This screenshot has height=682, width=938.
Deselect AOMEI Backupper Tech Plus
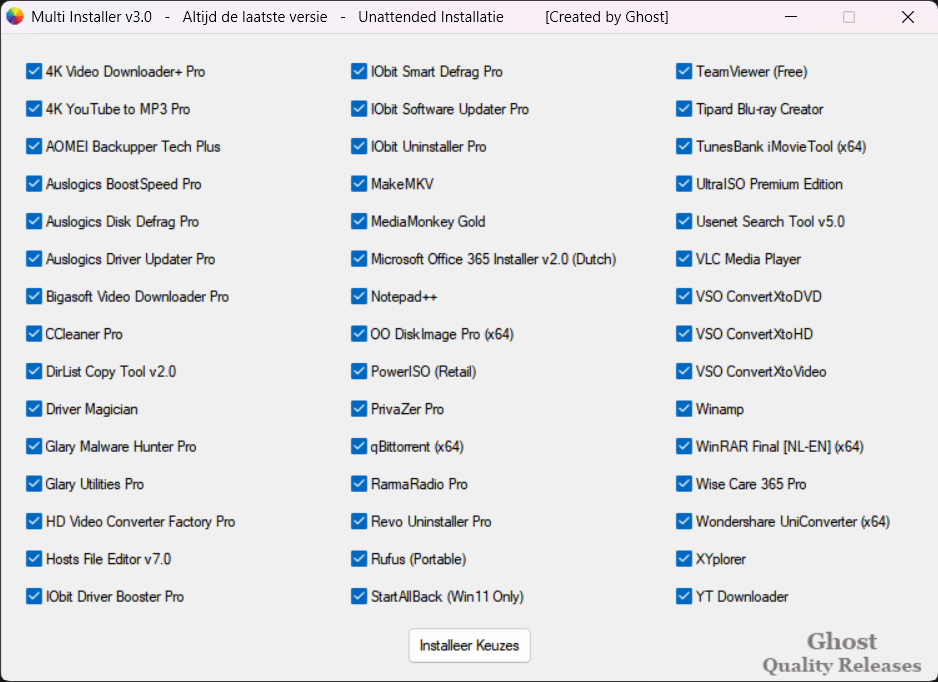34,147
